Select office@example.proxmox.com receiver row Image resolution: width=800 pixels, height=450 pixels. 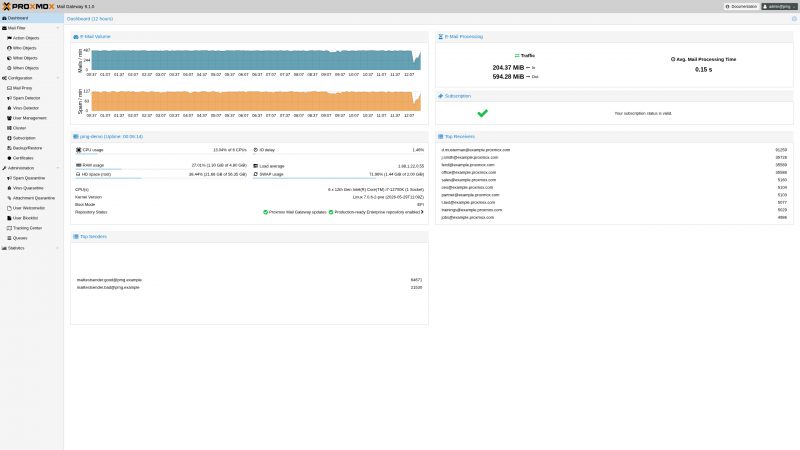pos(614,172)
